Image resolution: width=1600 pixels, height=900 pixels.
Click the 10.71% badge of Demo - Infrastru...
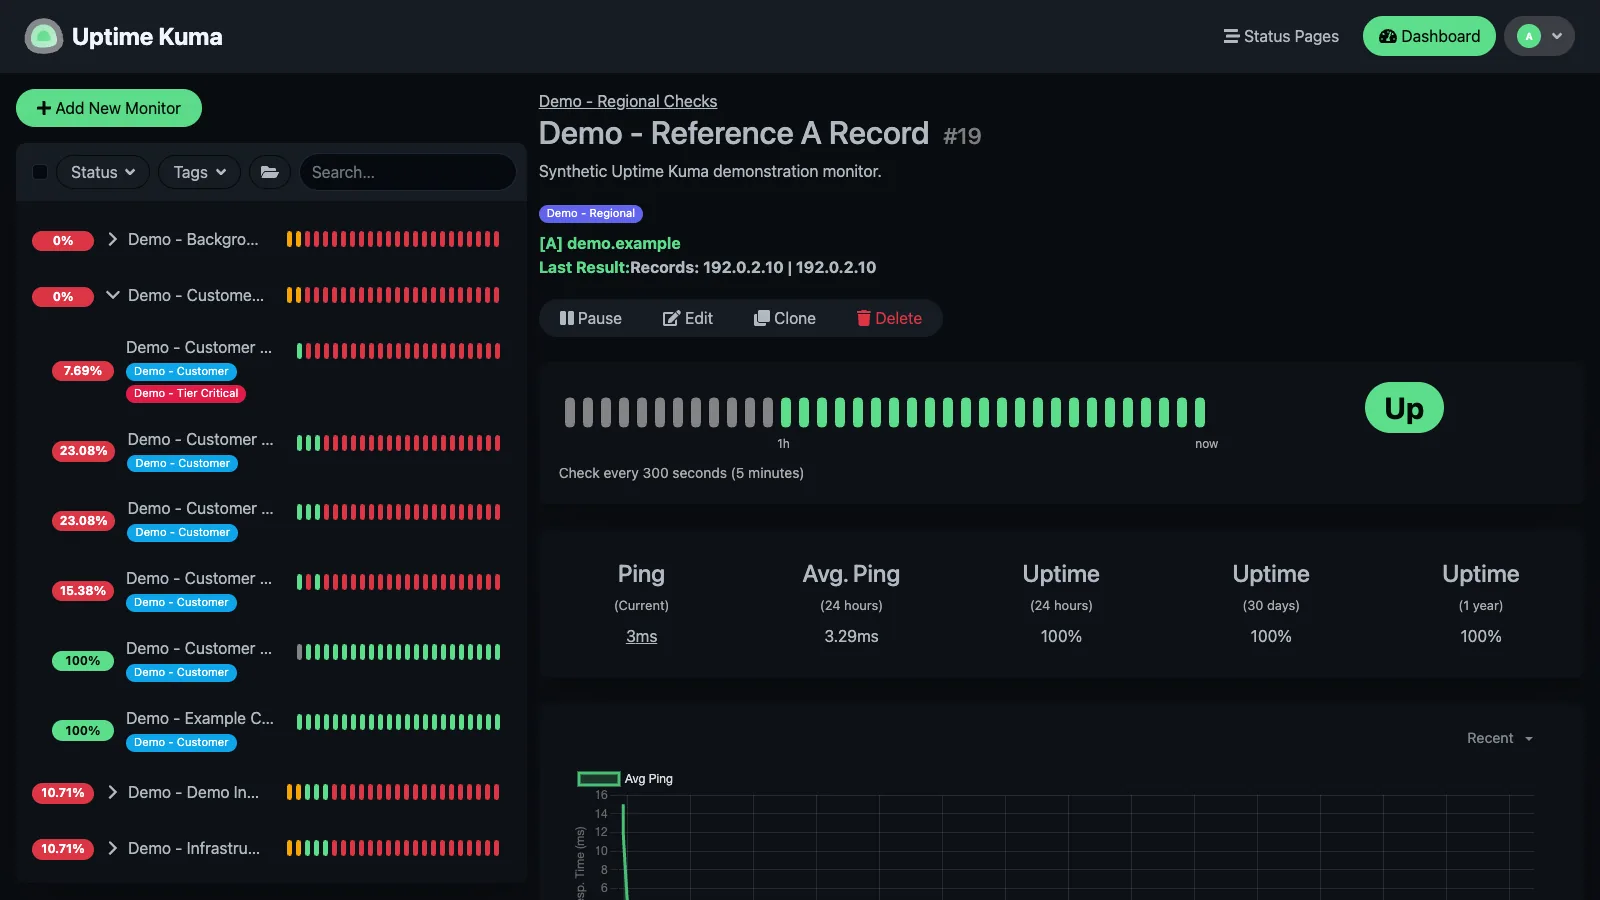coord(63,849)
